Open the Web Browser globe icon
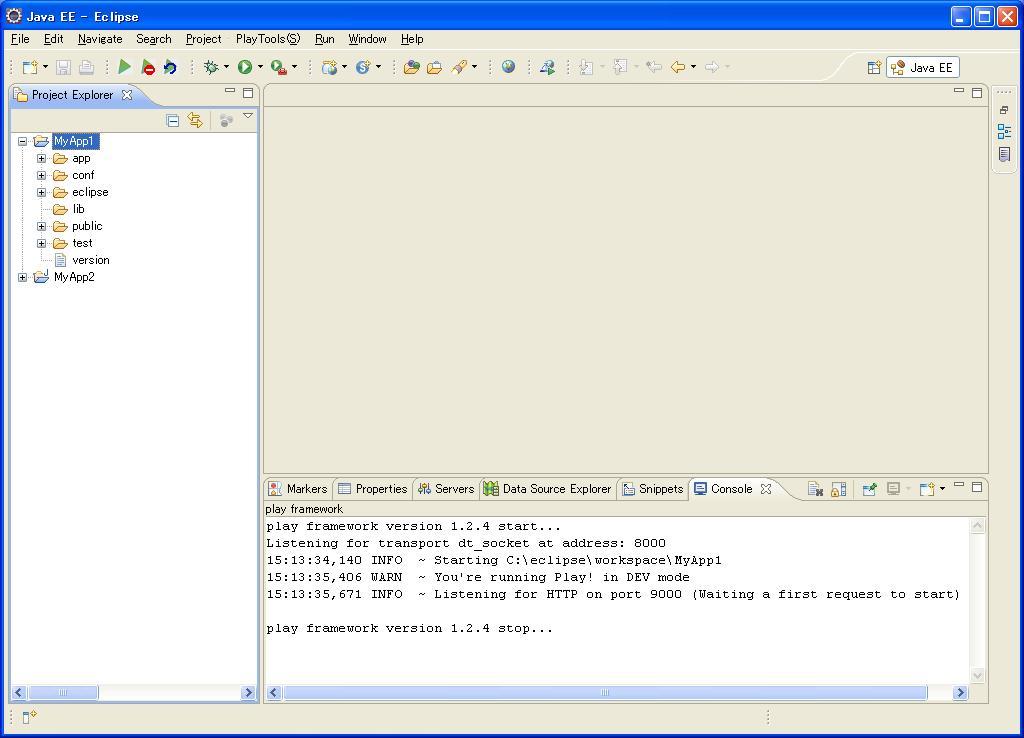Image resolution: width=1024 pixels, height=738 pixels. [x=508, y=67]
